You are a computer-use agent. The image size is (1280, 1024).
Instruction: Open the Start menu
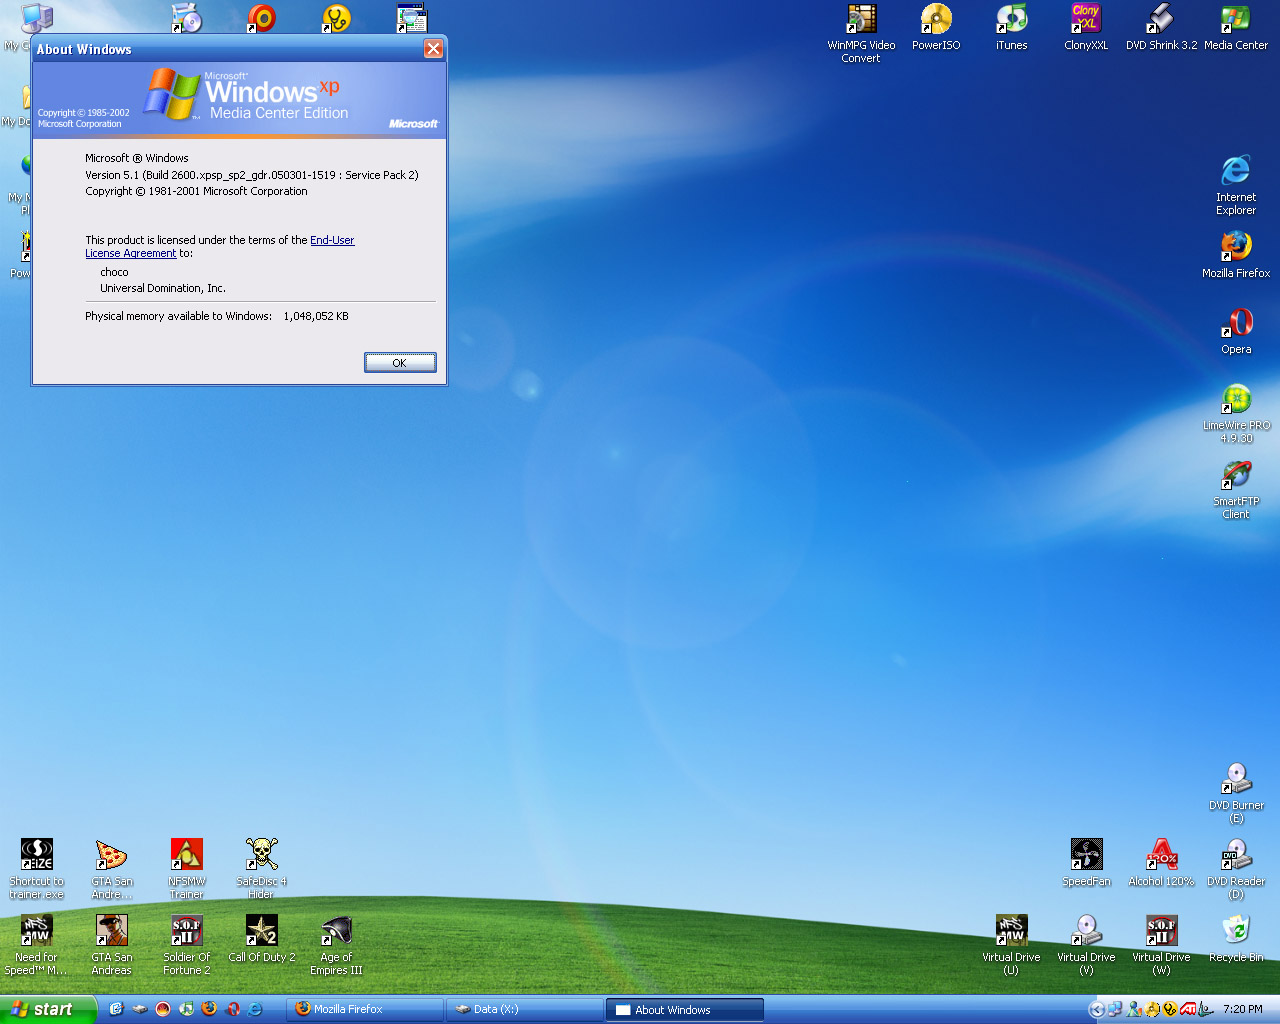pyautogui.click(x=48, y=1009)
